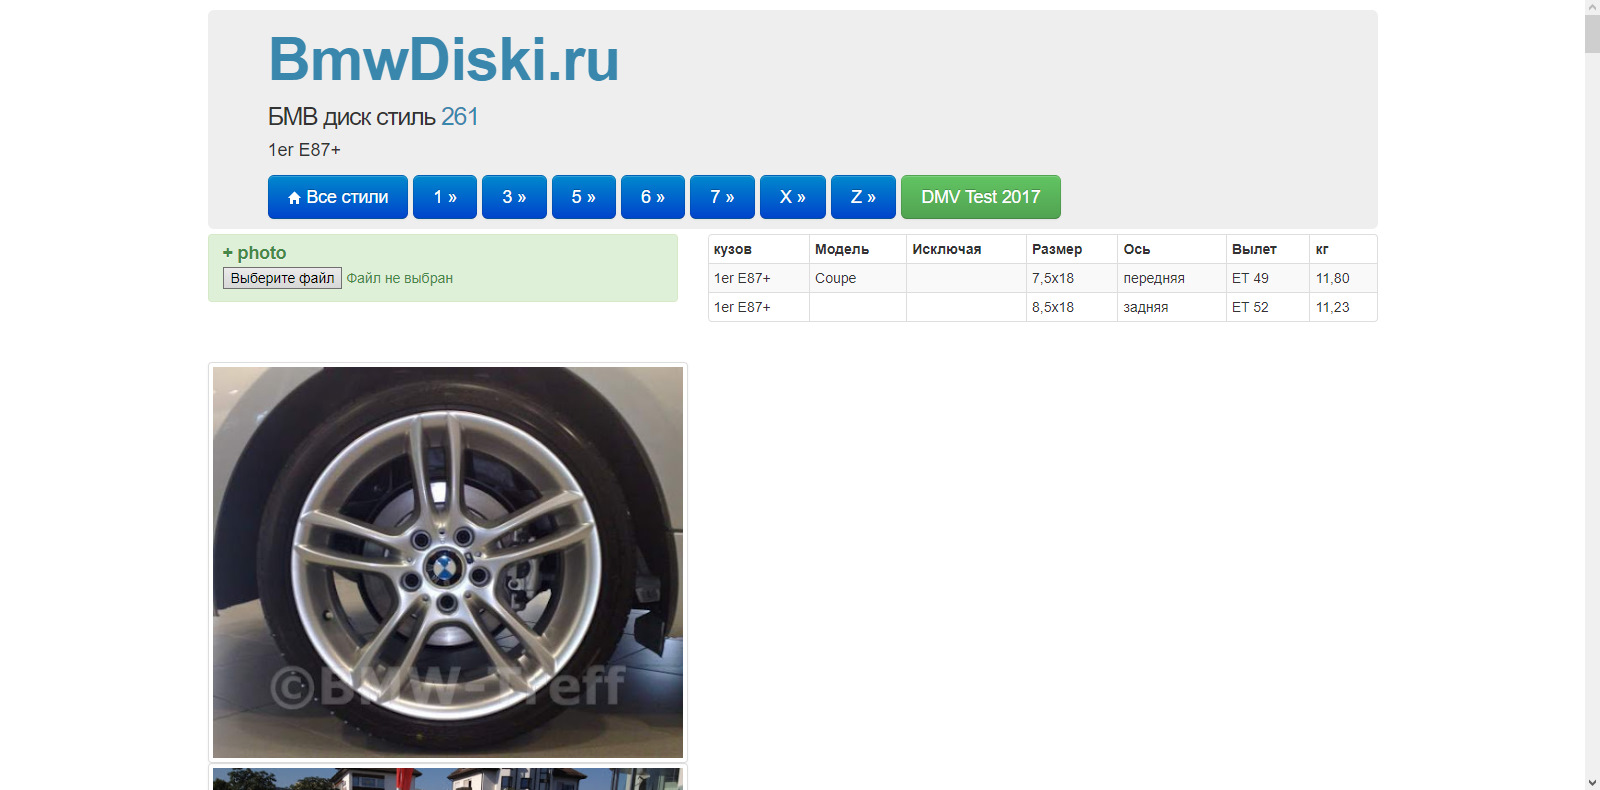Click the green DMV Test 2017 button

[980, 197]
